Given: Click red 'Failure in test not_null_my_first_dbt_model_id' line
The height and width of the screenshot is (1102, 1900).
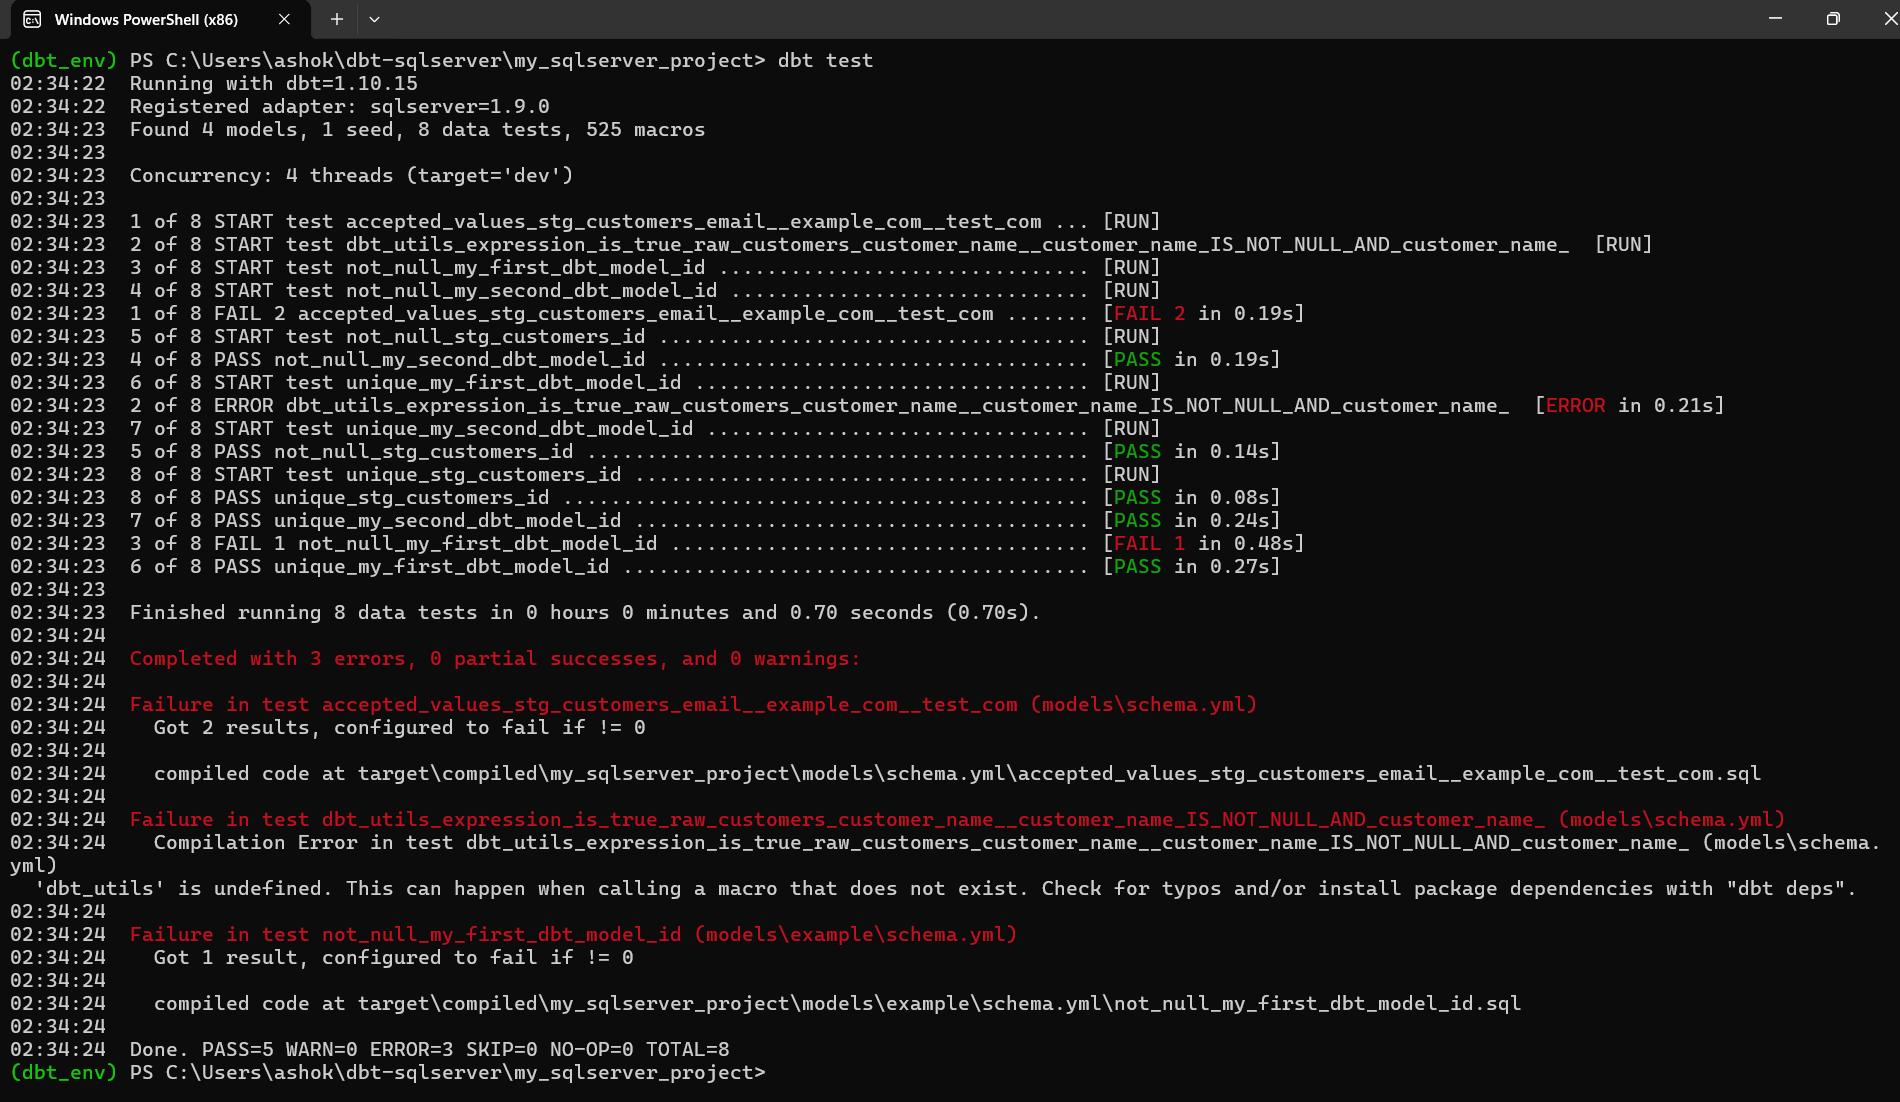Looking at the screenshot, I should (573, 934).
